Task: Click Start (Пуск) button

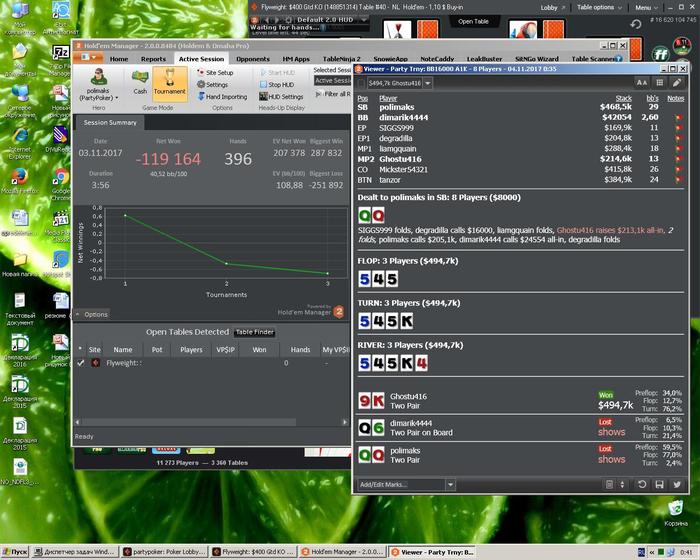Action: [15, 552]
